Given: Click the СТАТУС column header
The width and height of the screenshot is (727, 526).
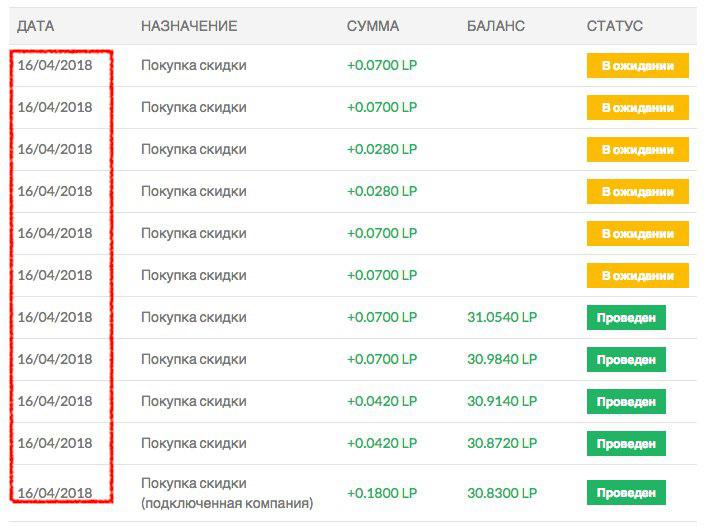Looking at the screenshot, I should 614,25.
